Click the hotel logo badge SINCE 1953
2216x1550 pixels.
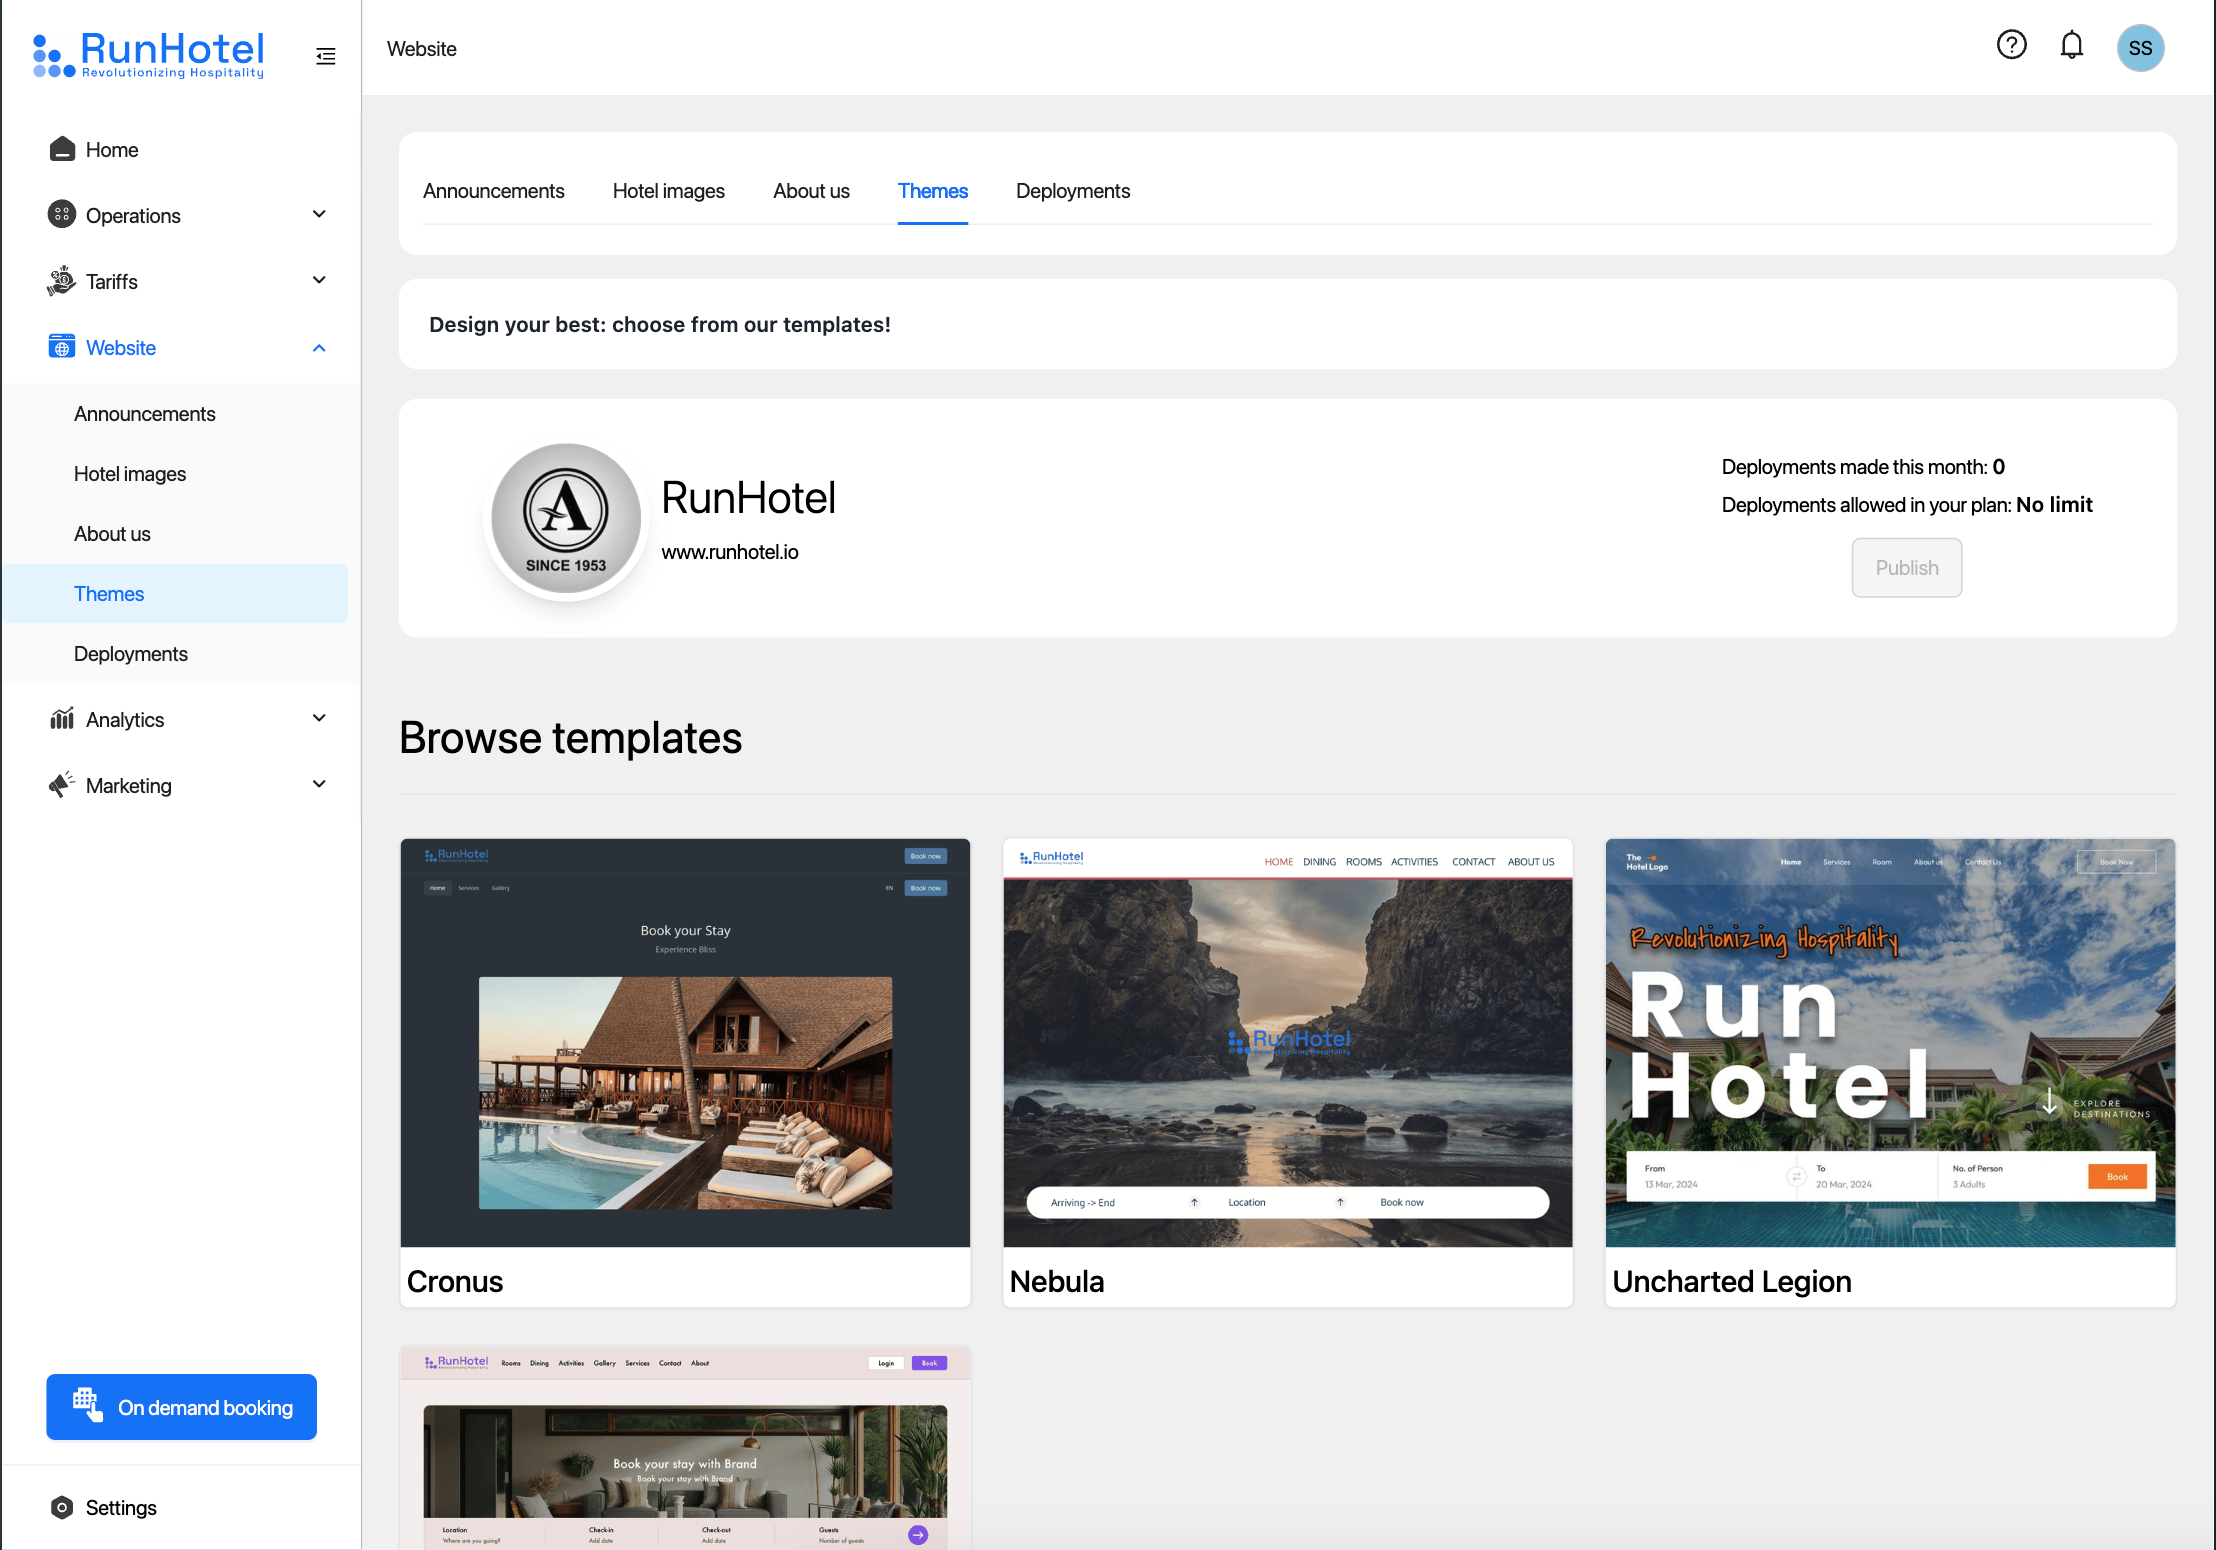(x=566, y=518)
